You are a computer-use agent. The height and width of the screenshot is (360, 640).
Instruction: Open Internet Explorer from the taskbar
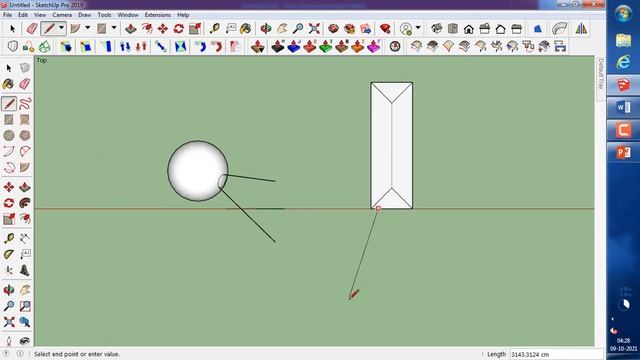tap(623, 62)
